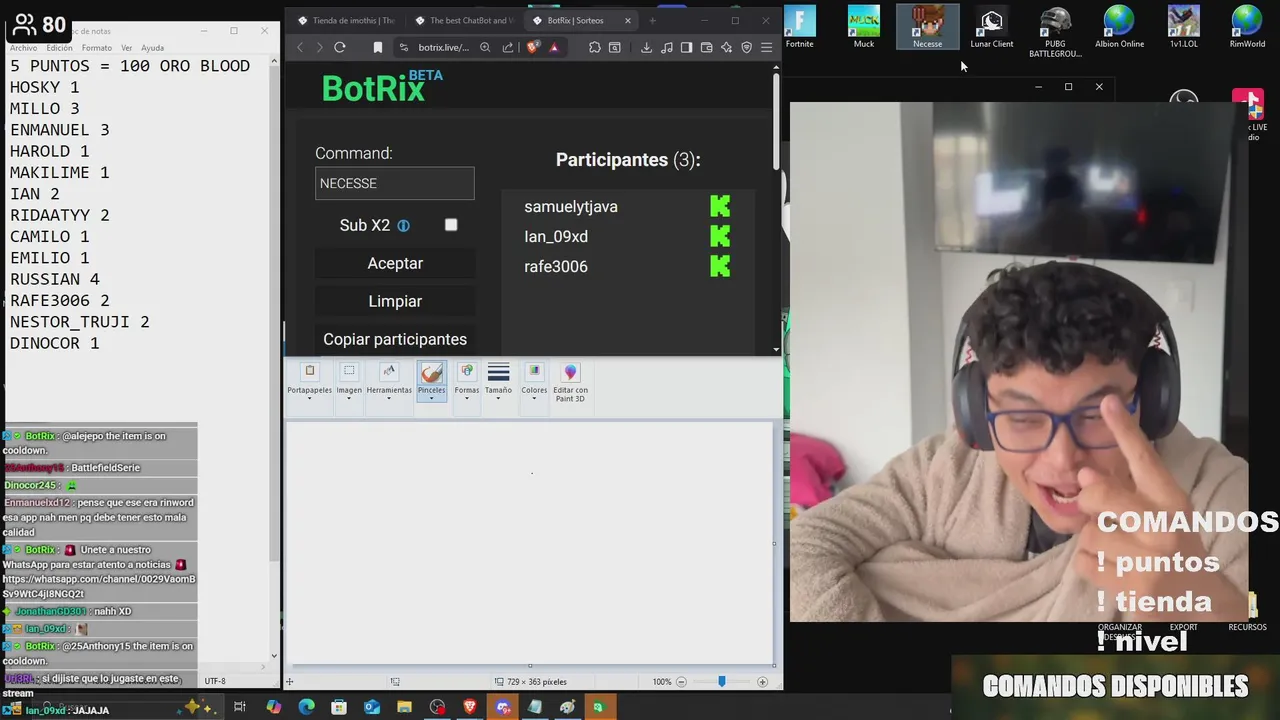This screenshot has height=720, width=1280.
Task: Open Microsoft Store from taskbar
Action: pos(339,707)
